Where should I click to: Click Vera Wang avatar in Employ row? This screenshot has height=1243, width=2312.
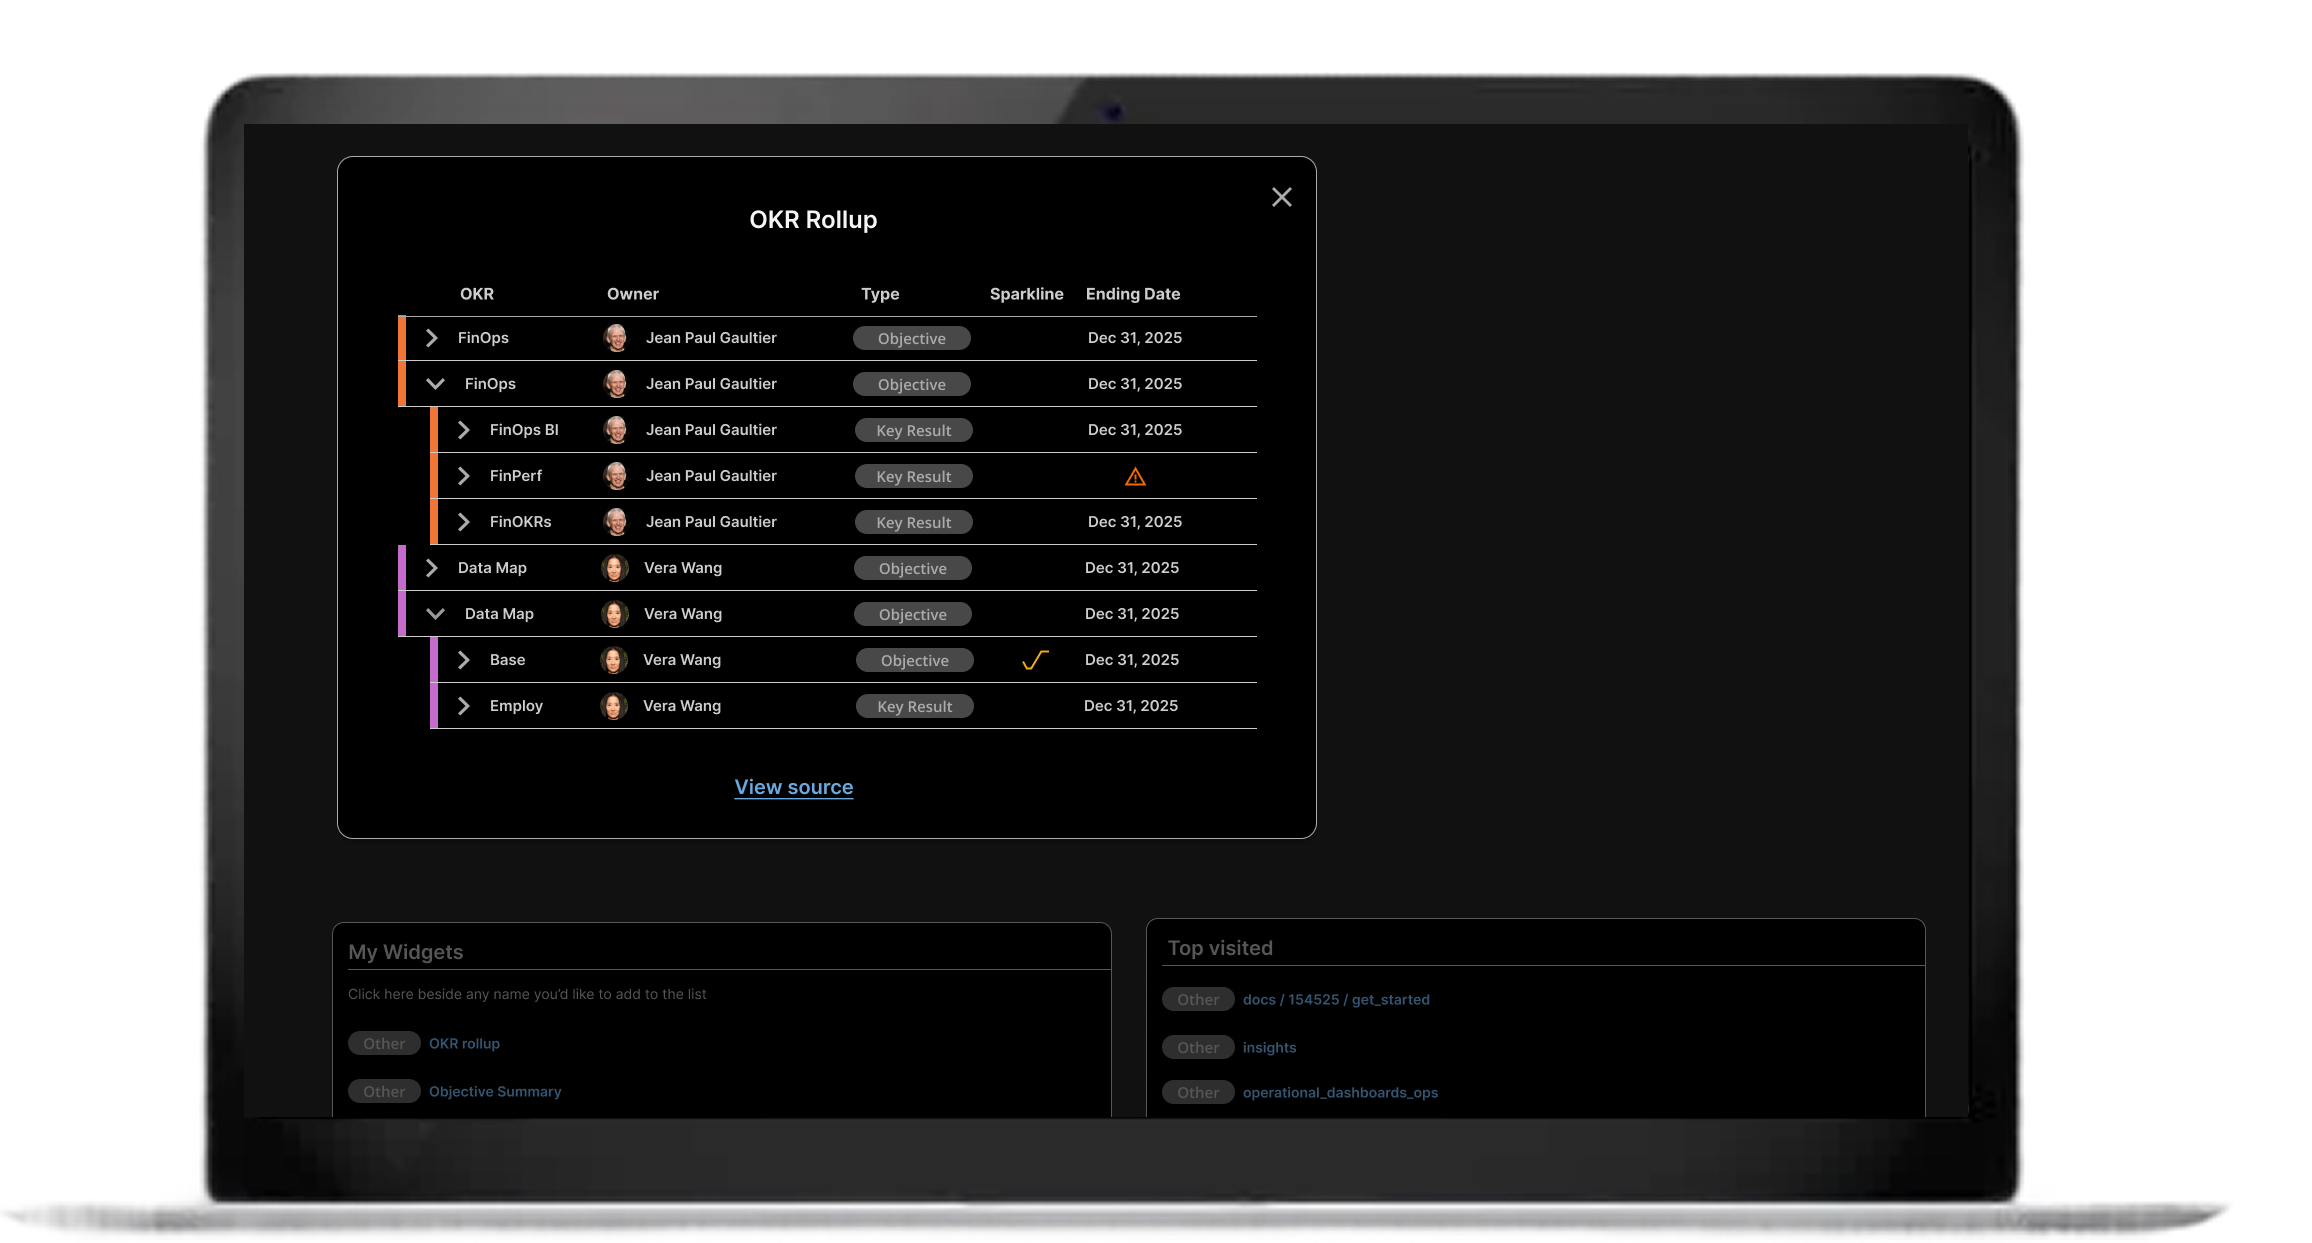click(614, 706)
